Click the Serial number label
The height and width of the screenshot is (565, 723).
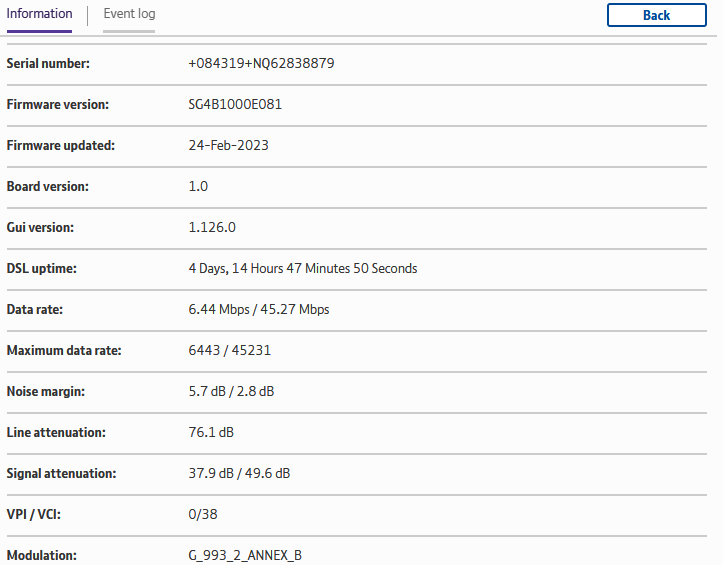(x=48, y=63)
